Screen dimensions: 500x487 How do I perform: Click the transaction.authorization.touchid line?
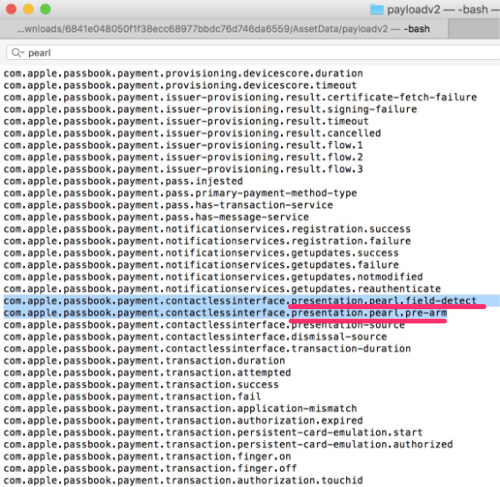pyautogui.click(x=183, y=480)
